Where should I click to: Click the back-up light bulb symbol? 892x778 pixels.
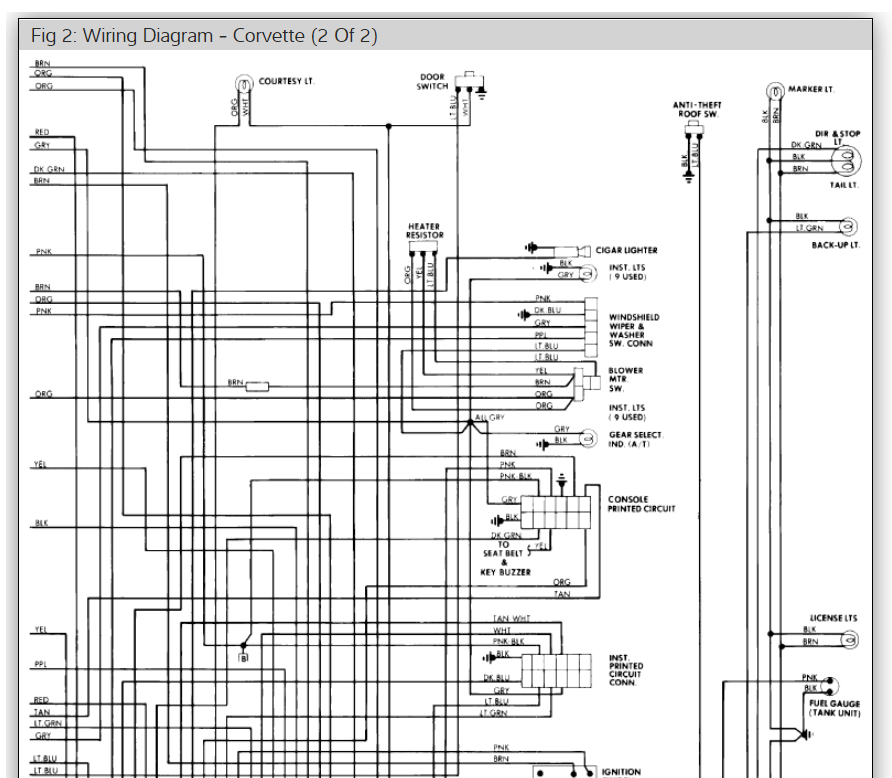click(849, 226)
